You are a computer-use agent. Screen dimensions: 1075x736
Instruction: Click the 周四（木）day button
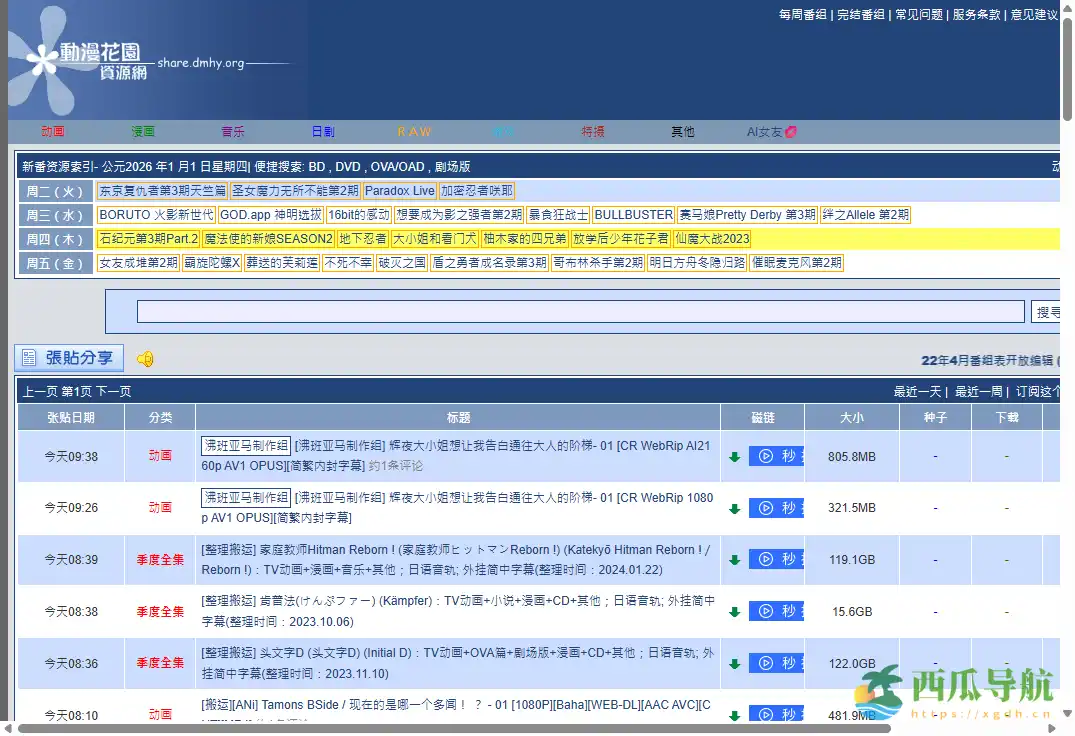(x=55, y=239)
